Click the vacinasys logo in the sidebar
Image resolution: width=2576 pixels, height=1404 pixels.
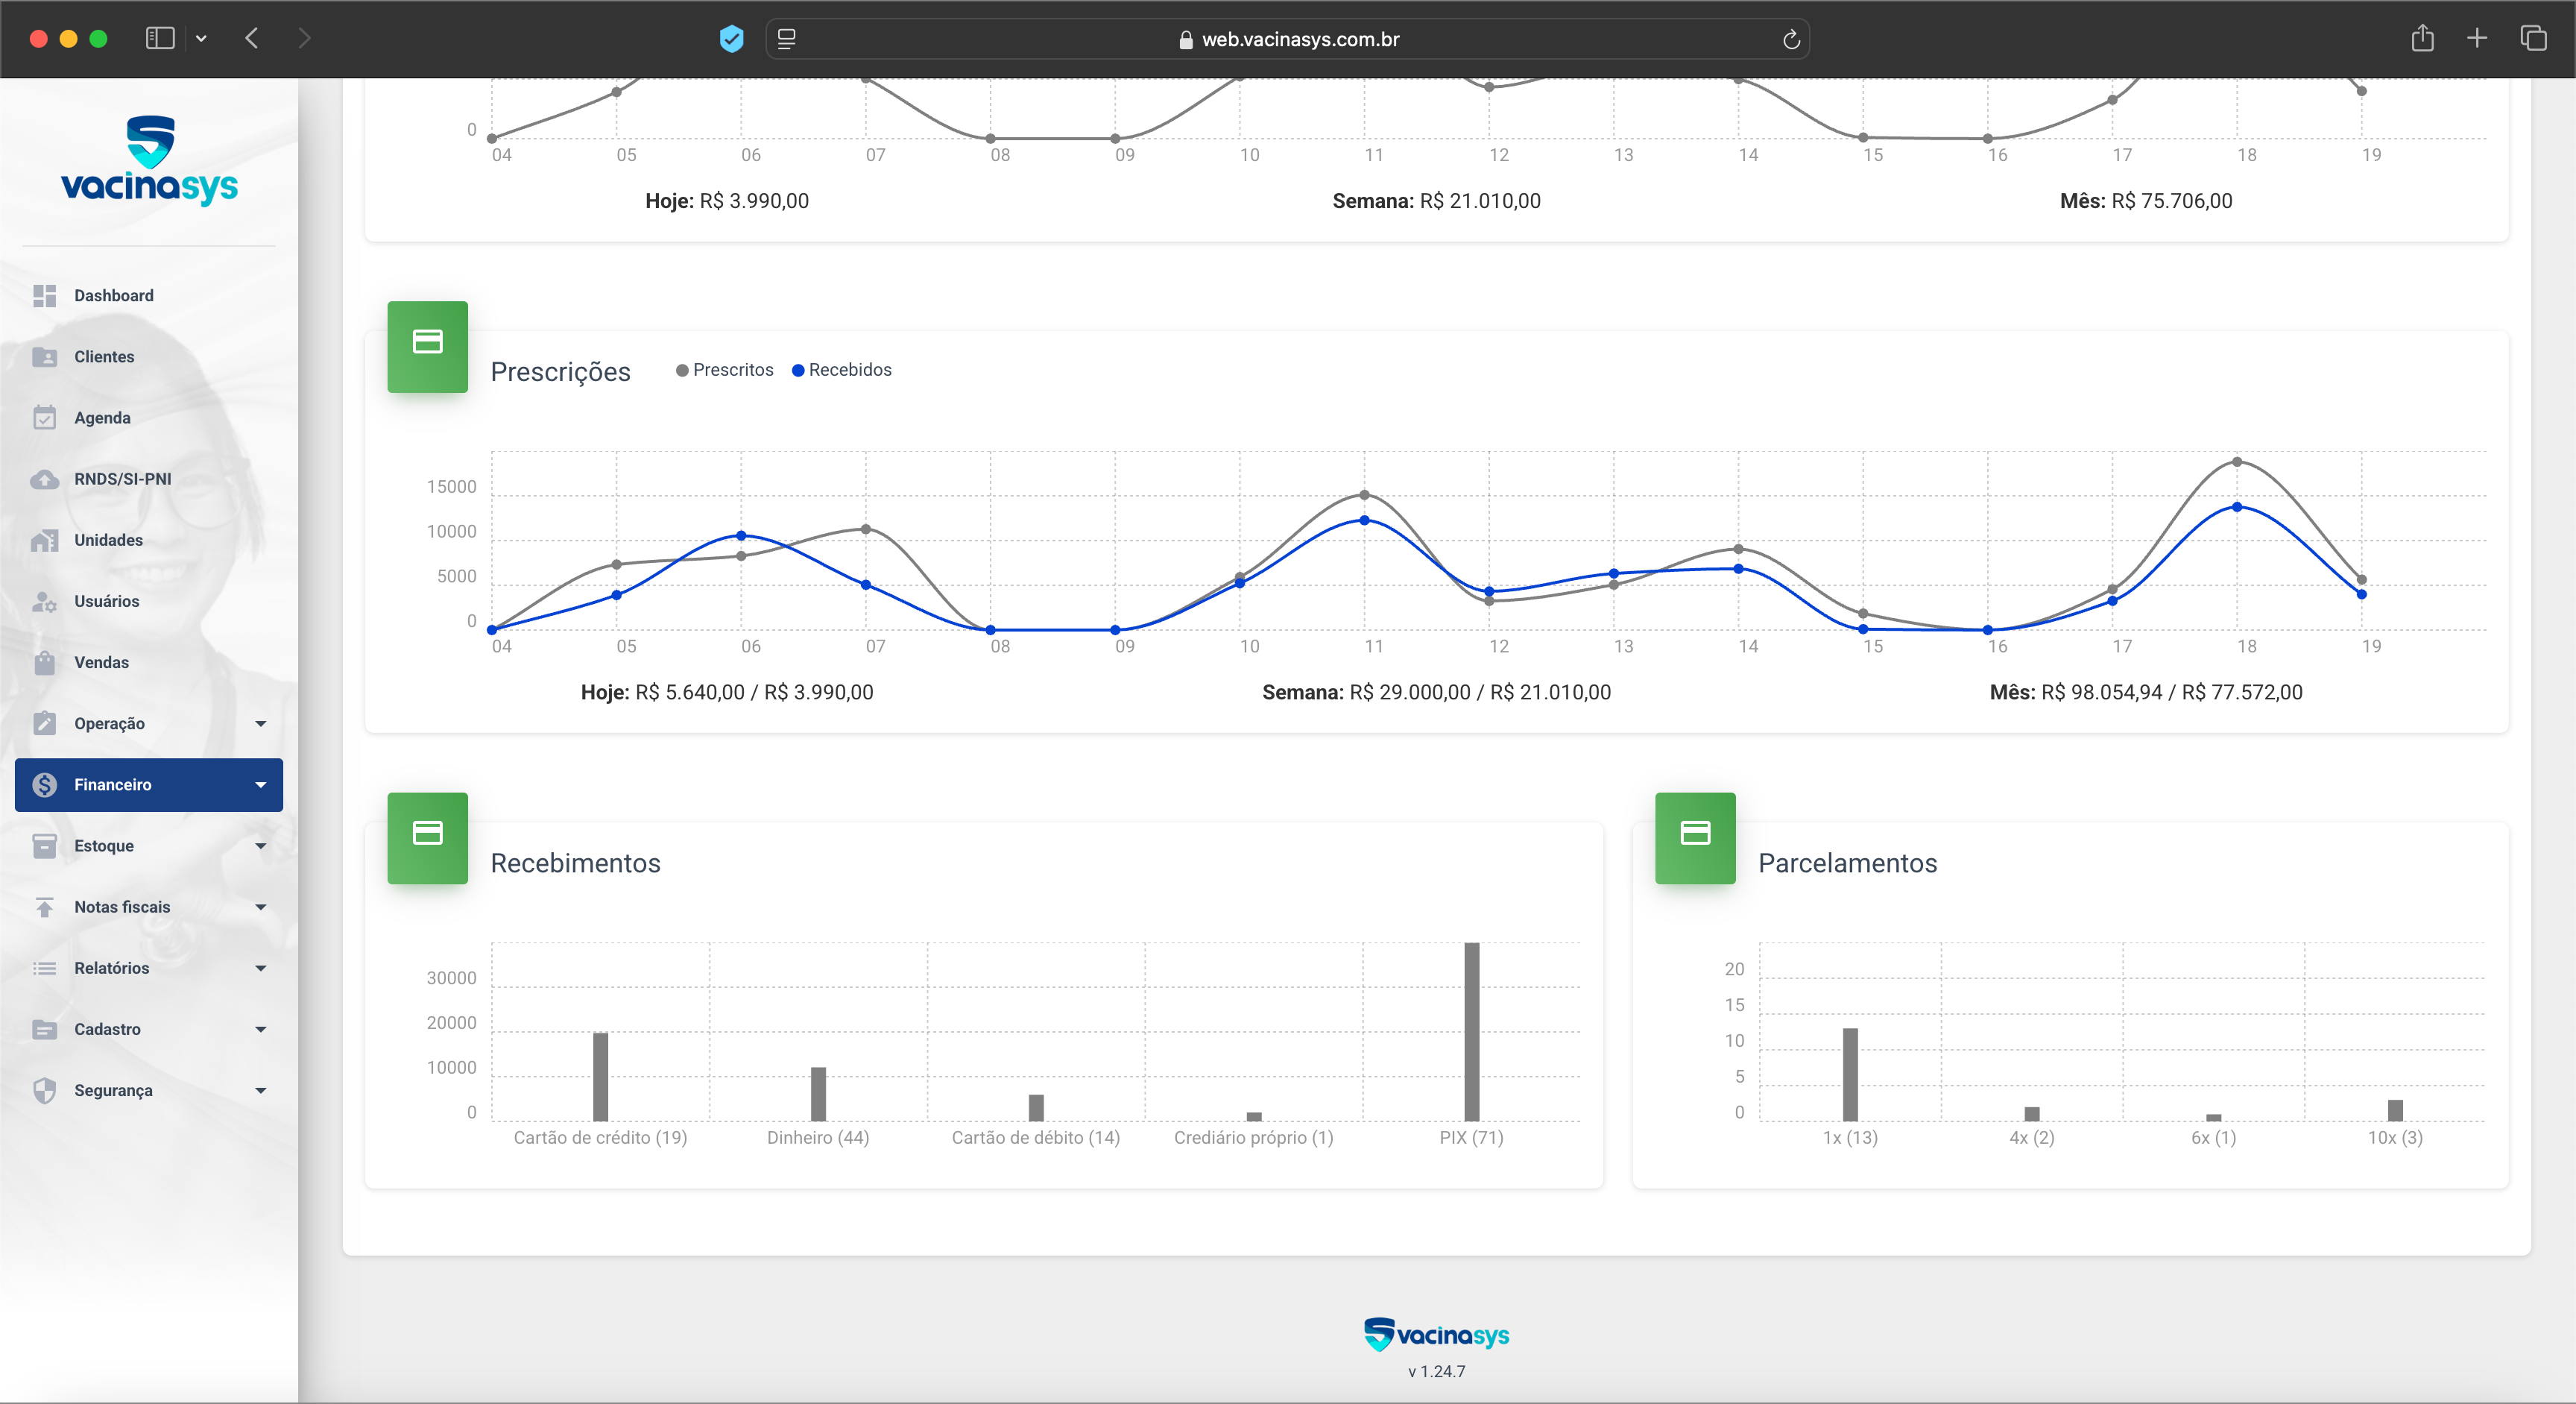(x=150, y=161)
